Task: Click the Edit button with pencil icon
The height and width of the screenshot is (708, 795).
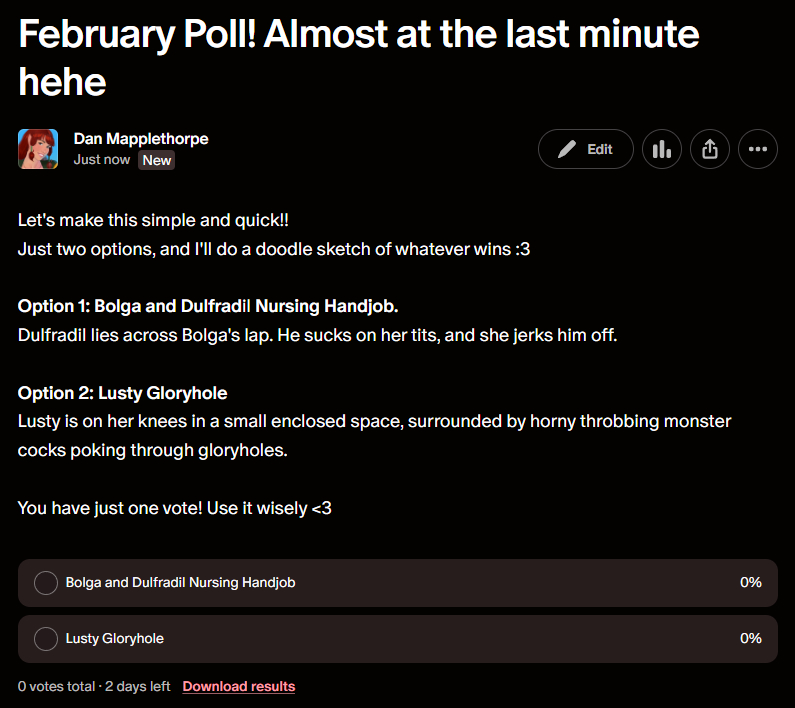Action: (586, 149)
